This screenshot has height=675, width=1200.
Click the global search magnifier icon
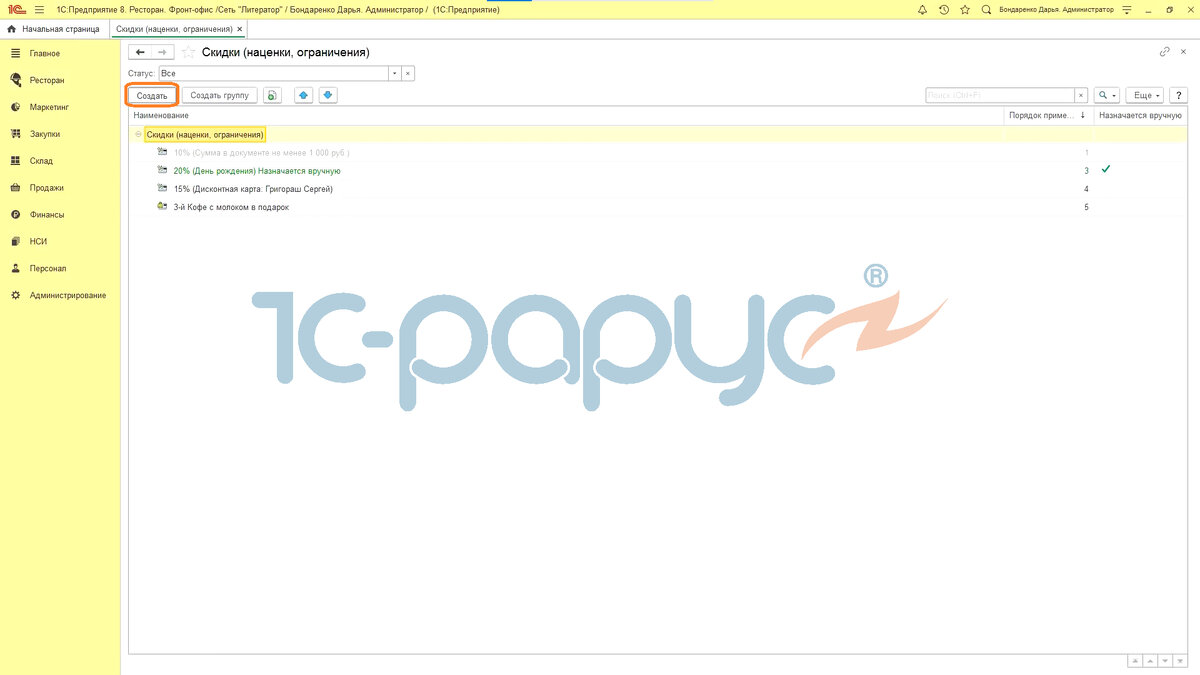coord(987,9)
